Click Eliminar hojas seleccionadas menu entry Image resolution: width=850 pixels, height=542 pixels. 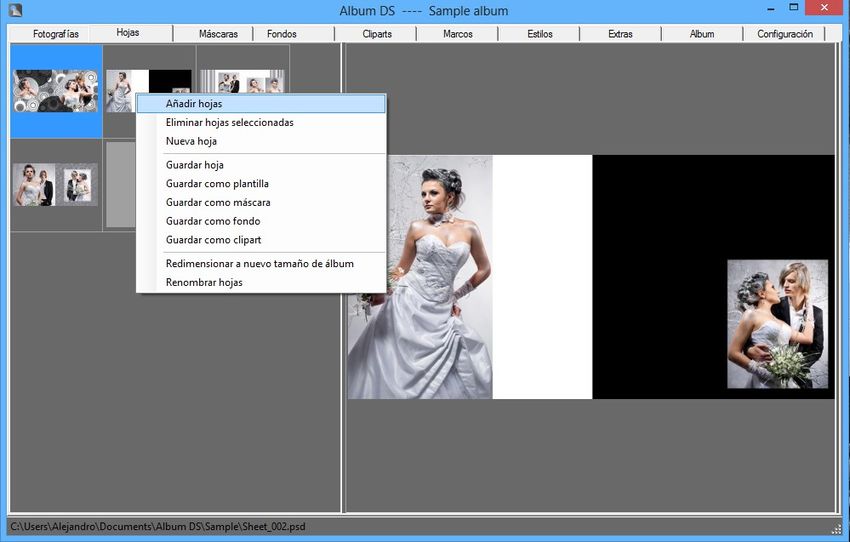click(x=229, y=123)
